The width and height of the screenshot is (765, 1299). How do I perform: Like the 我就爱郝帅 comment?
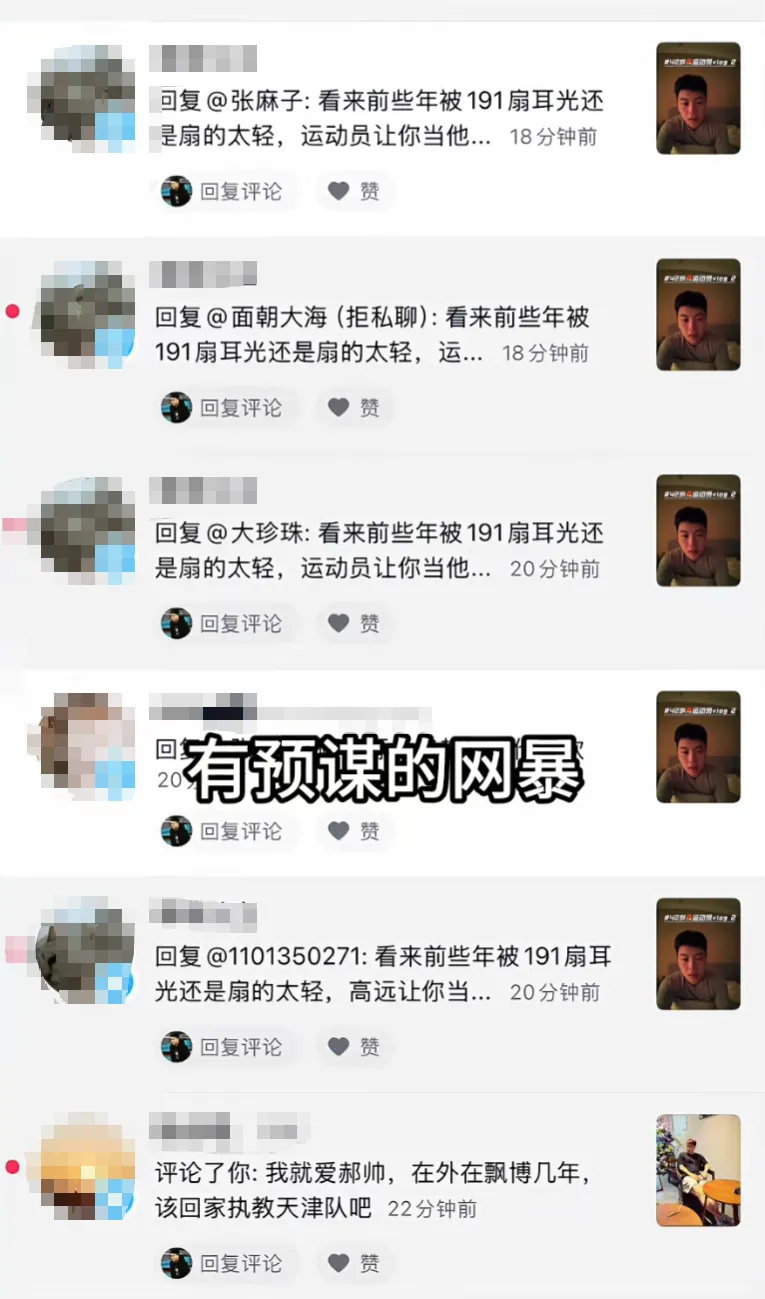[x=355, y=1263]
